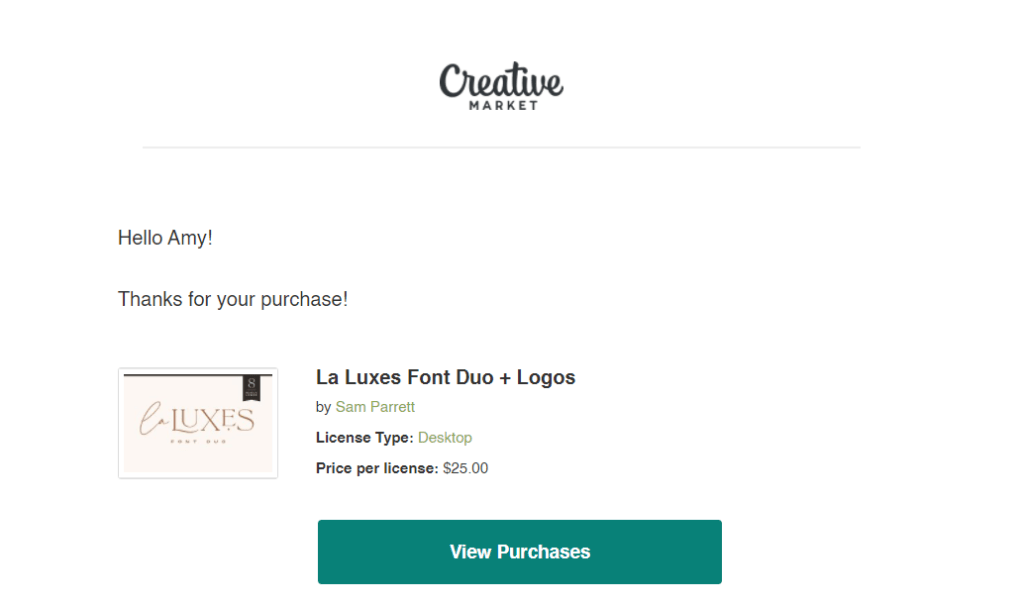Open the Sam Parrett author link

375,407
